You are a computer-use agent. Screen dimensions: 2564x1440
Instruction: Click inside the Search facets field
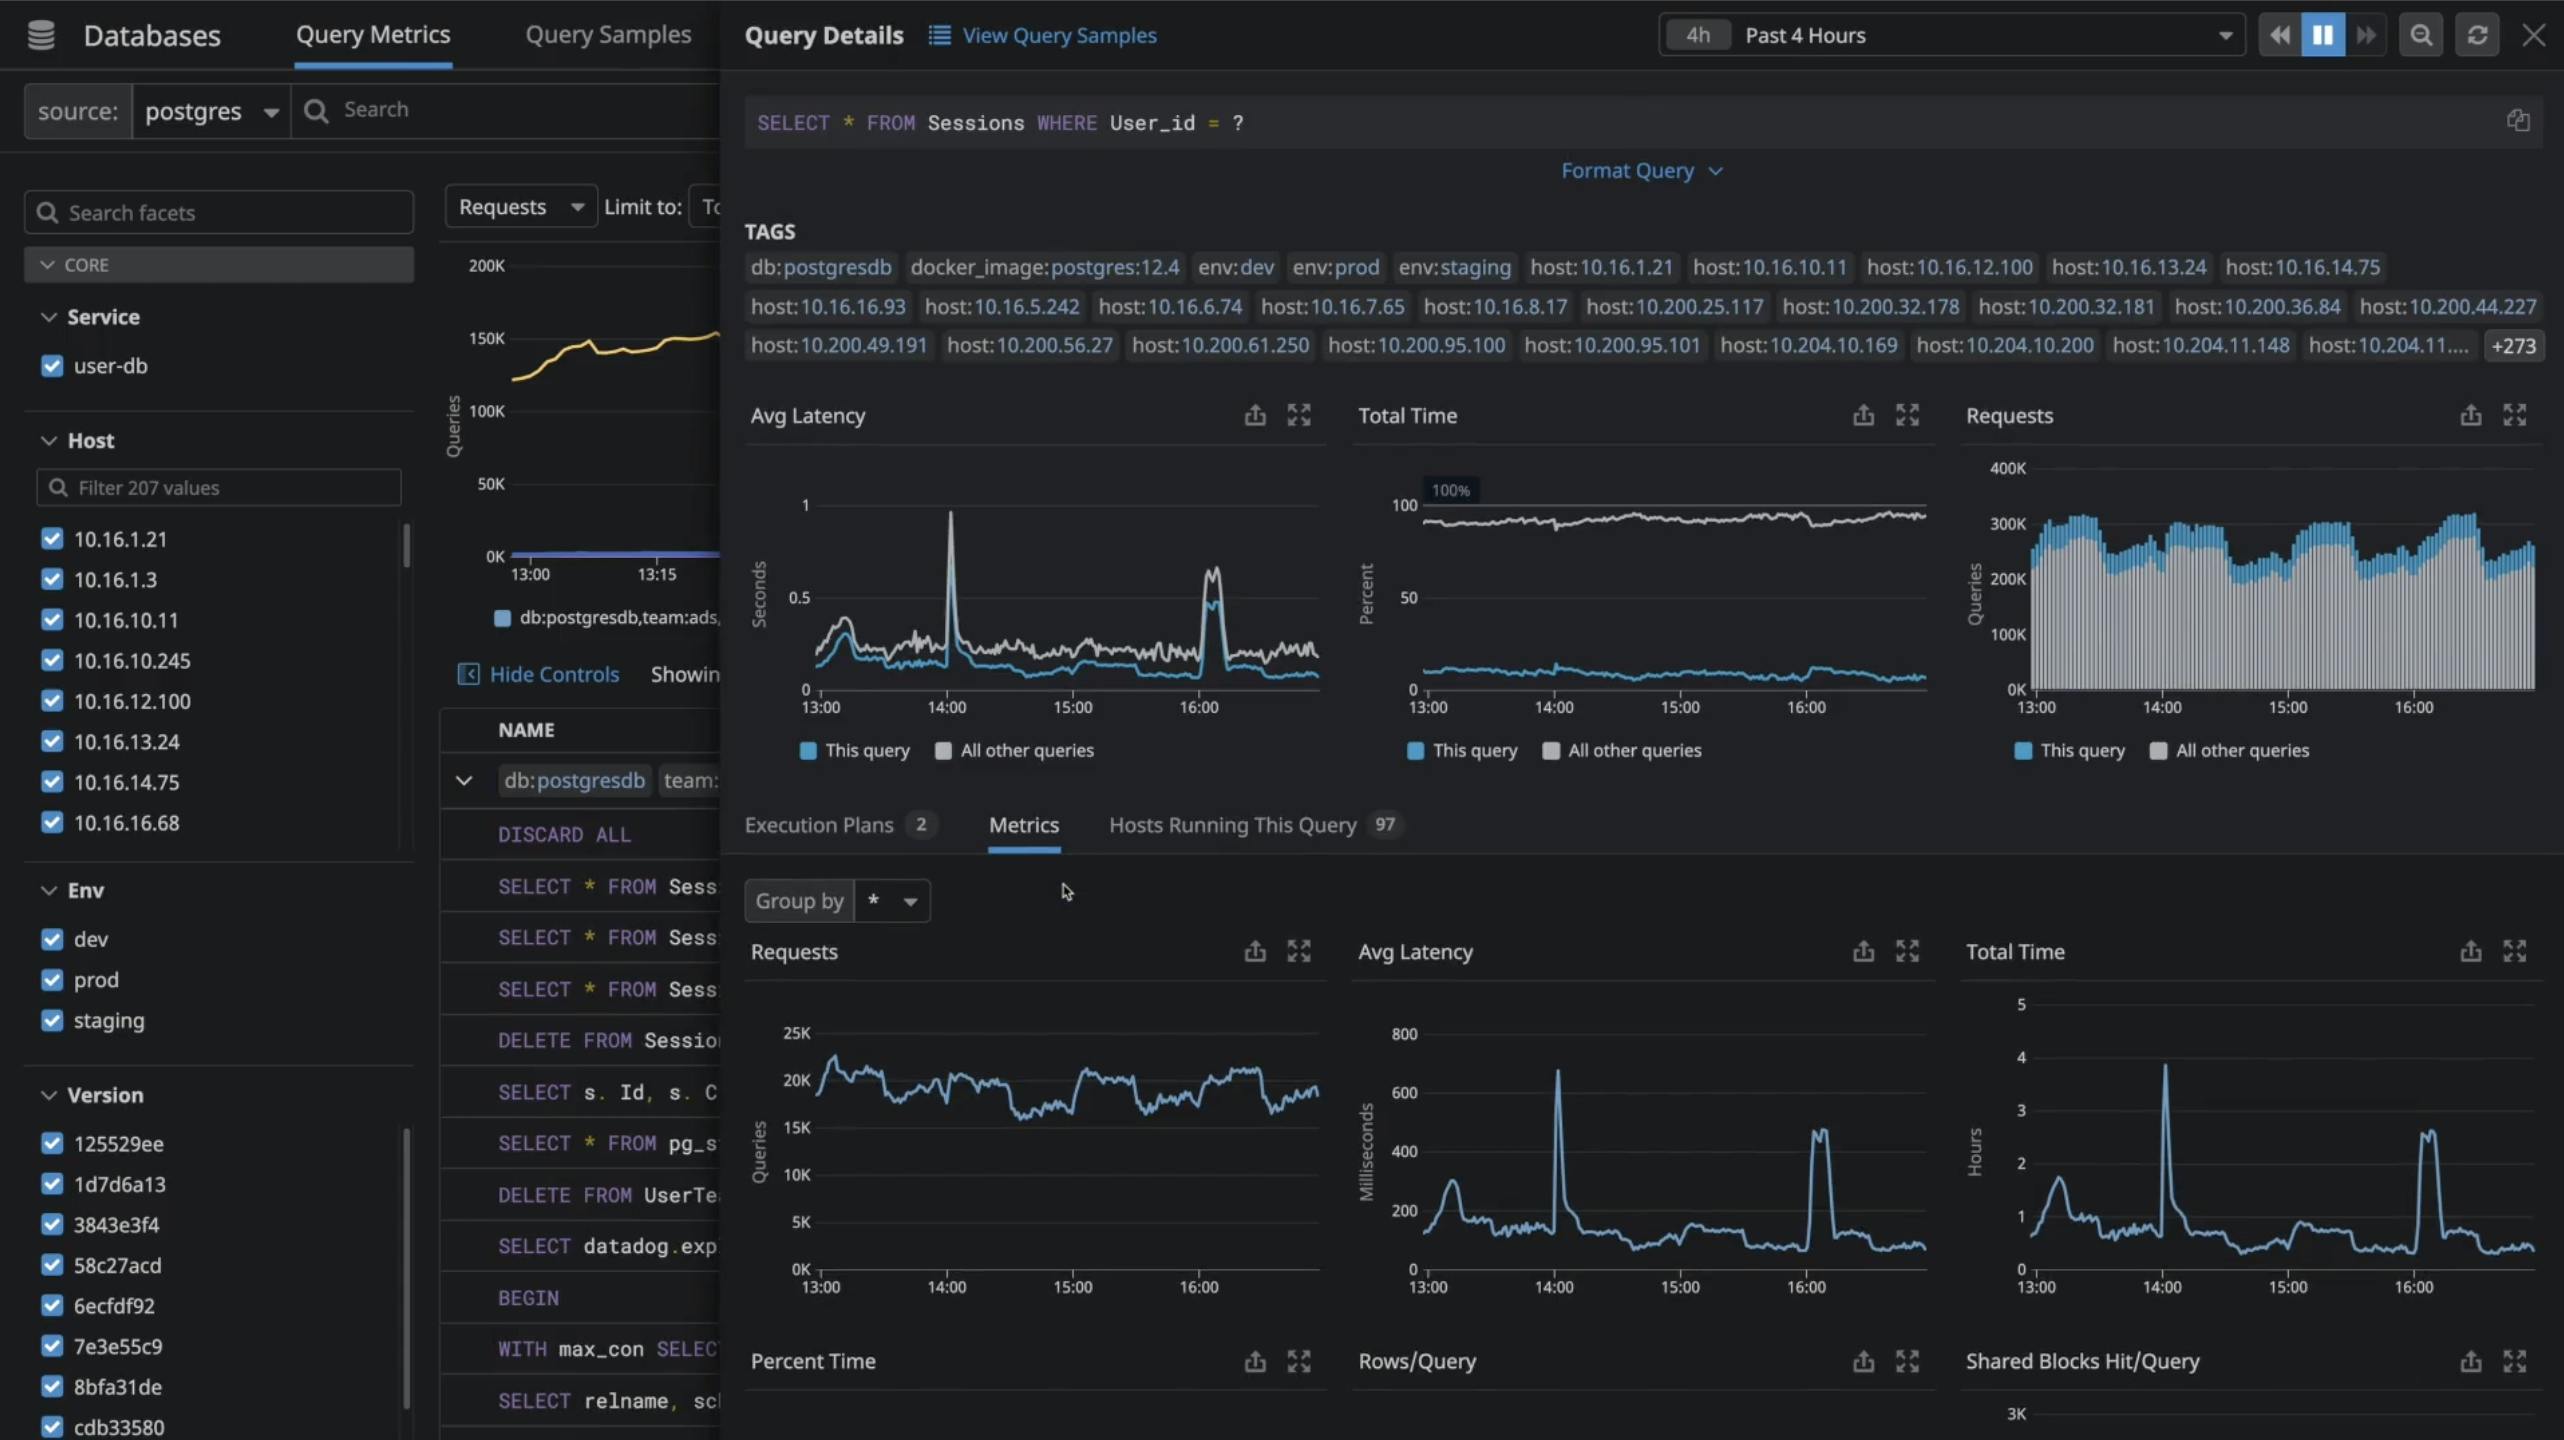[x=219, y=212]
